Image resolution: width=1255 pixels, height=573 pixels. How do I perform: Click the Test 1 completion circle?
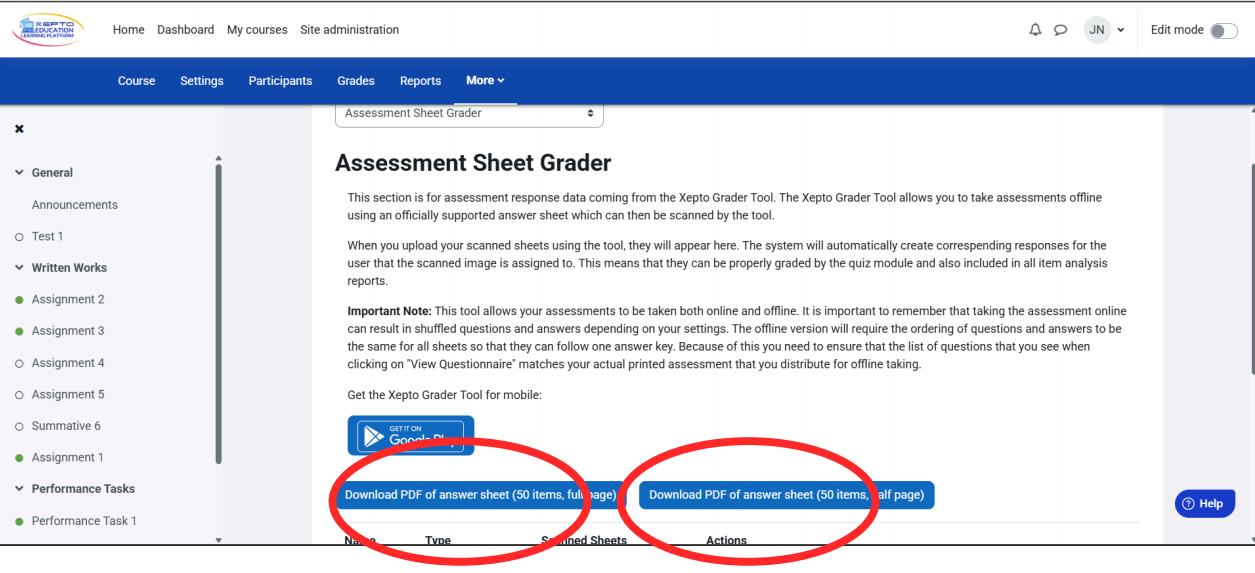point(19,237)
